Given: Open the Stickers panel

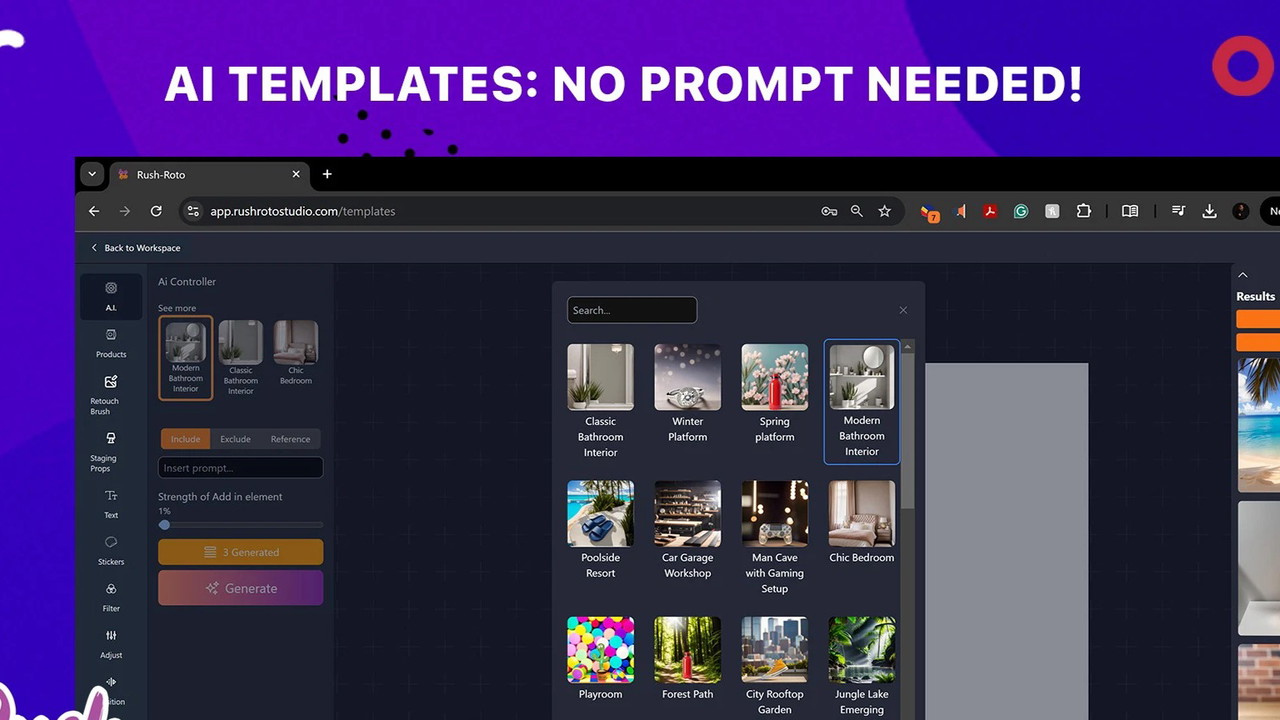Looking at the screenshot, I should pos(111,550).
